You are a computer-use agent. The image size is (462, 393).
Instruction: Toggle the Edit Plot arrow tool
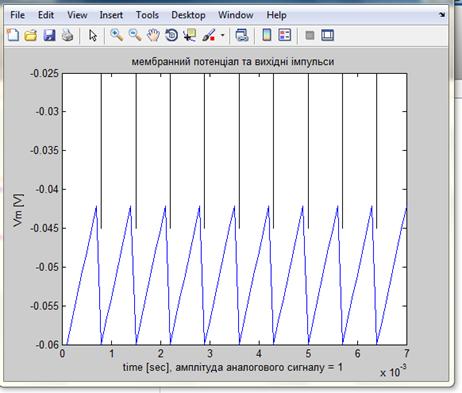pos(93,35)
